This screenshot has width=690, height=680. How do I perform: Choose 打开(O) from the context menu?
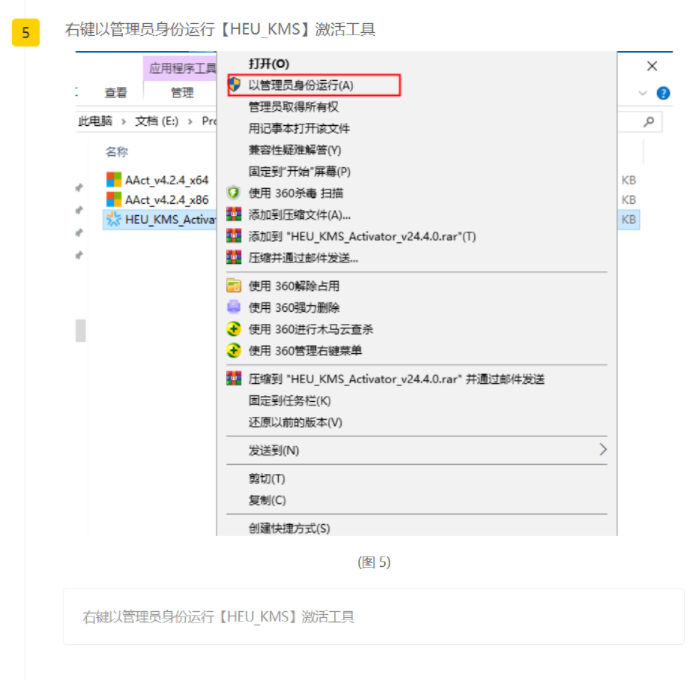tap(268, 63)
